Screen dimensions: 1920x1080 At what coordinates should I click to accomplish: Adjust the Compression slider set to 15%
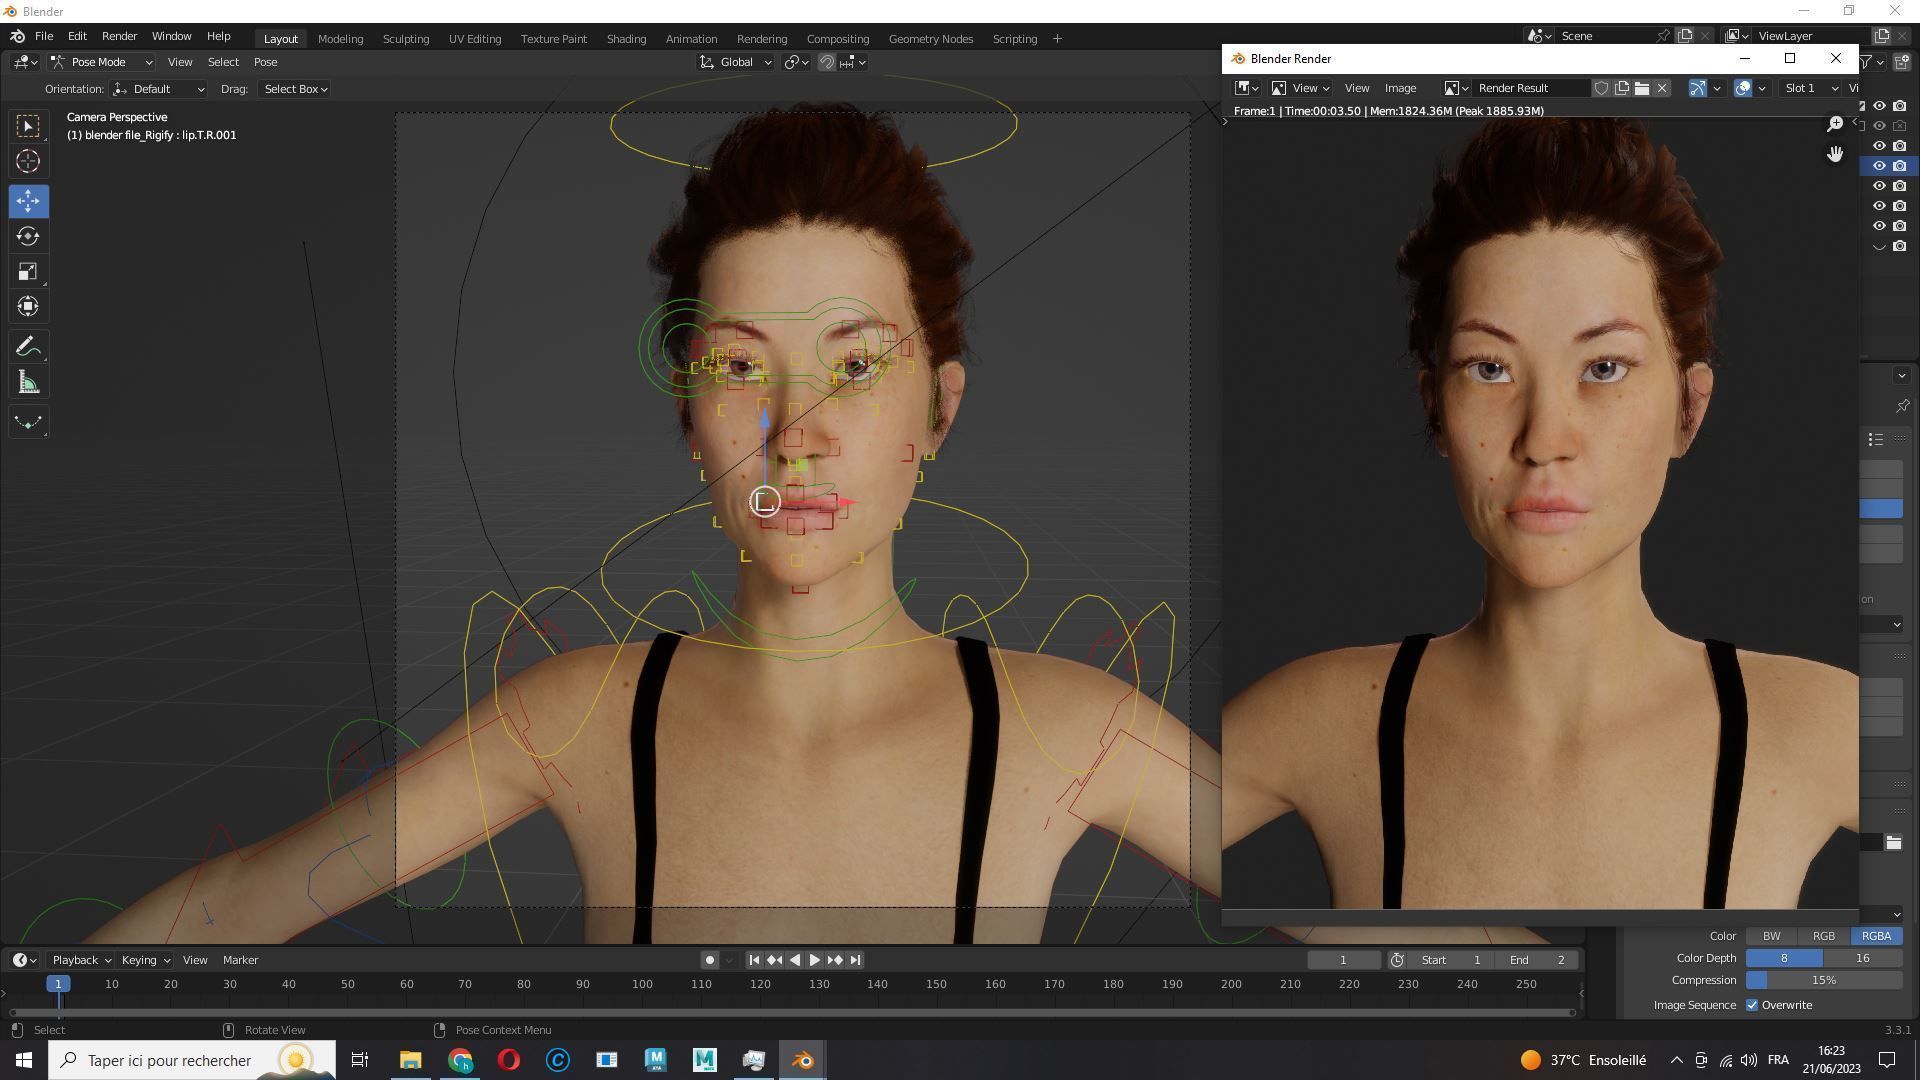pos(1824,980)
